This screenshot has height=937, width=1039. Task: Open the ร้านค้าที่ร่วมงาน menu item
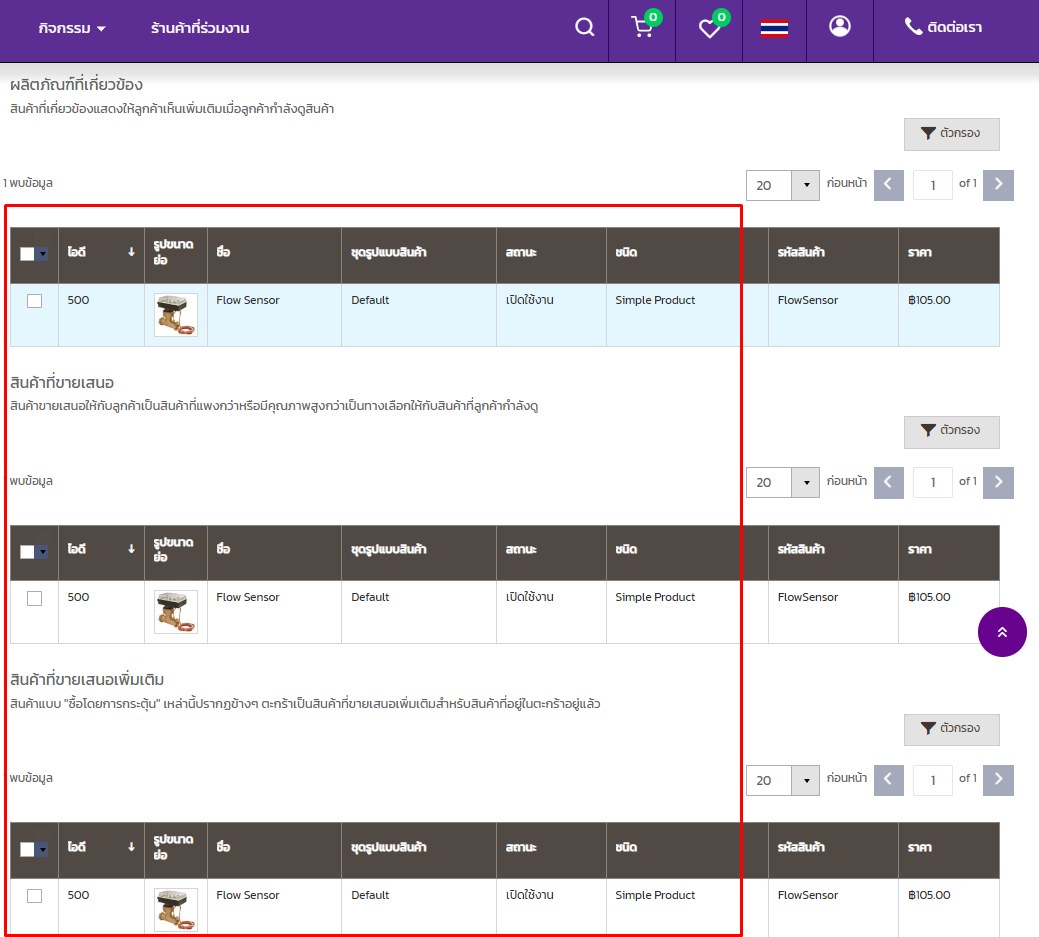[200, 28]
